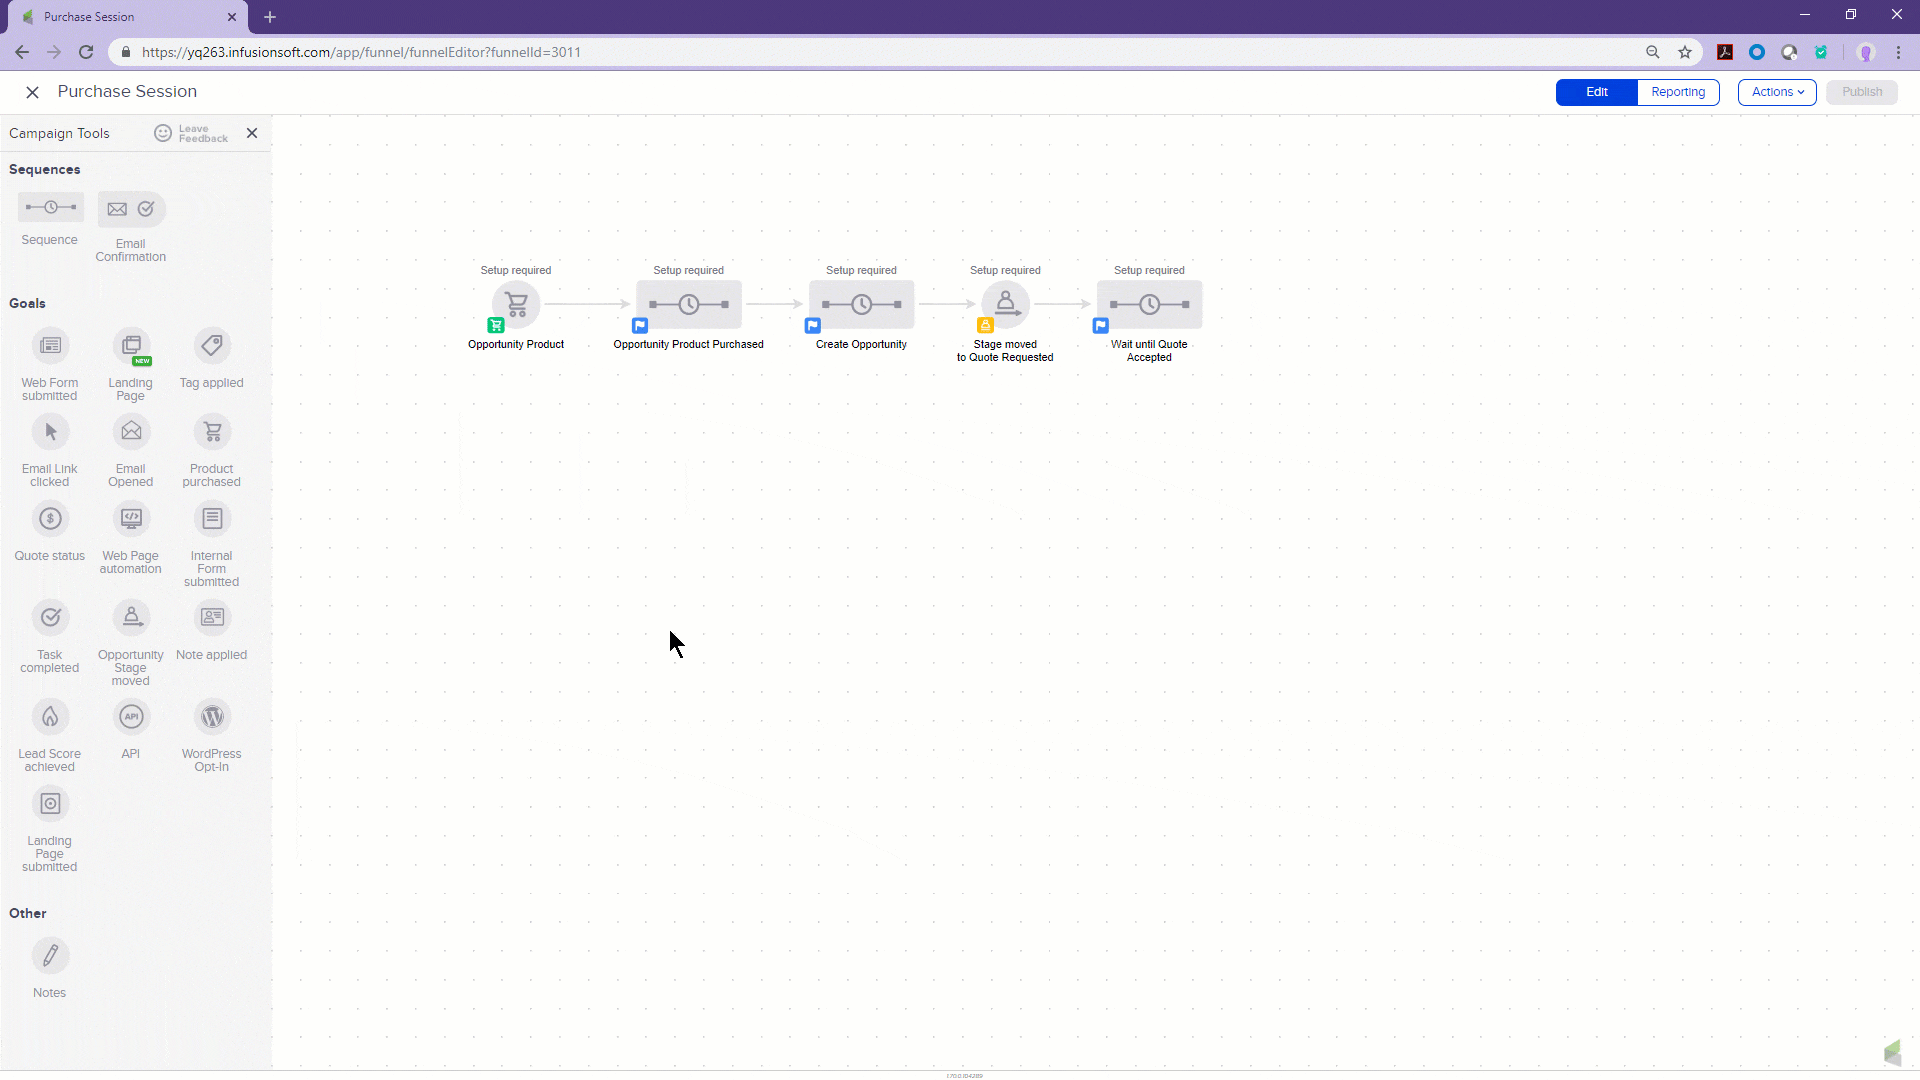Screen dimensions: 1920x1080
Task: Select the Opportunity Stage moved goal
Action: 131,618
